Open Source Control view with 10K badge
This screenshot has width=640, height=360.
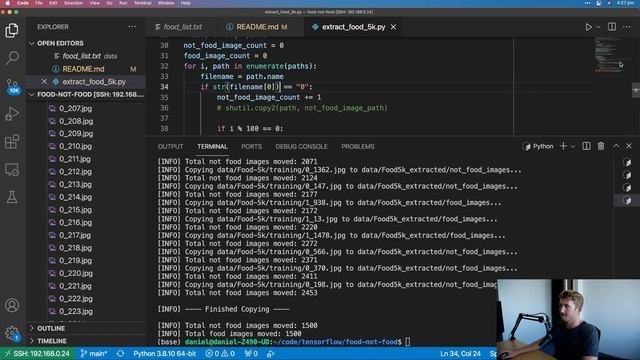[12, 86]
